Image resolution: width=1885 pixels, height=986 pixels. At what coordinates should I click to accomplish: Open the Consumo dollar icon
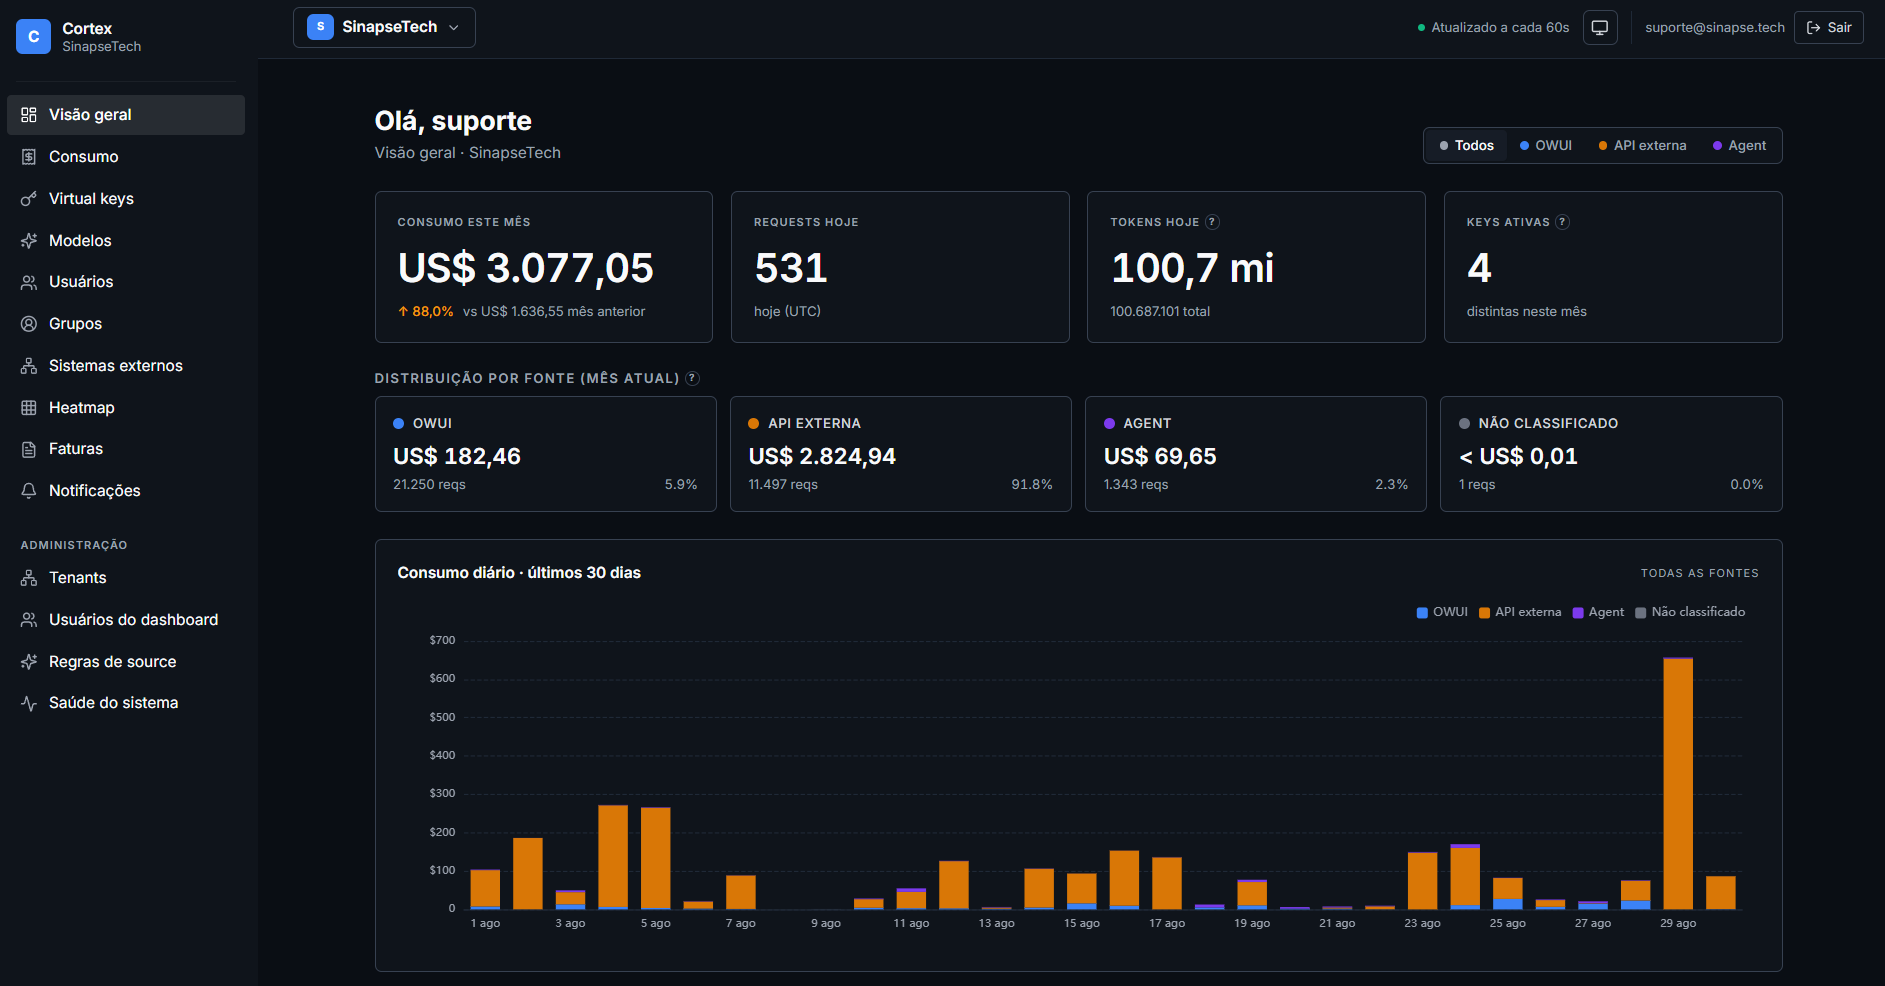(x=29, y=157)
